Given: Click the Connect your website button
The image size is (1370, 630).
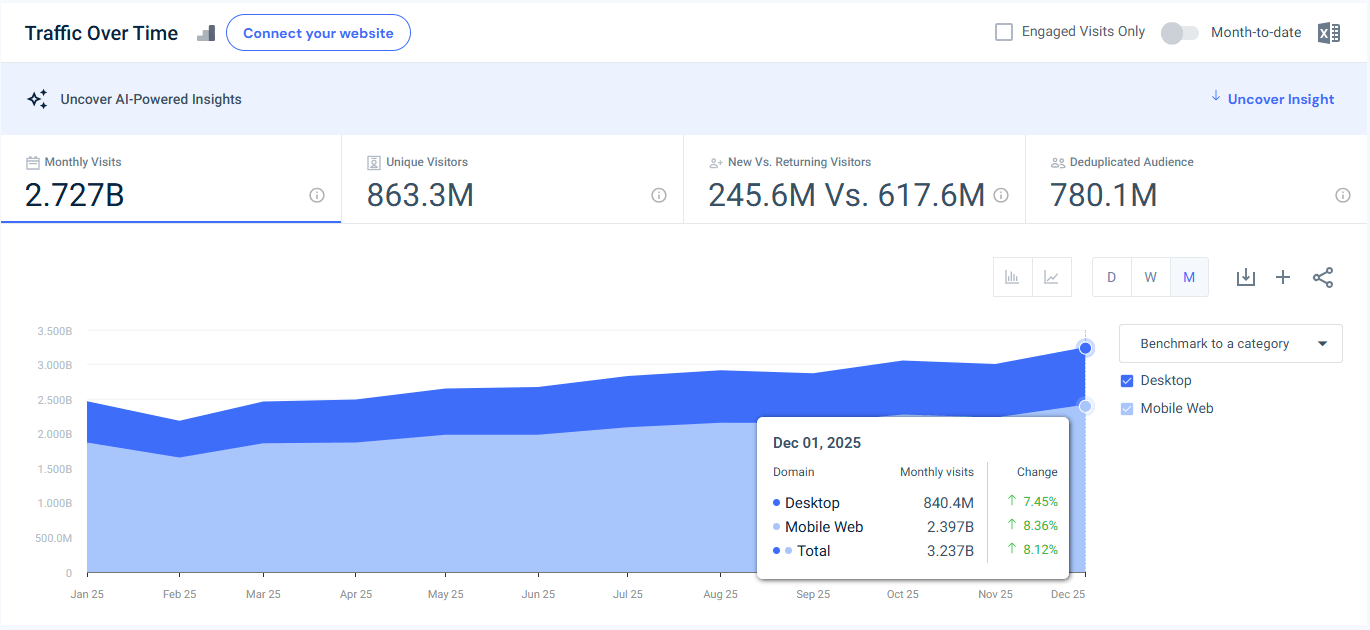Looking at the screenshot, I should point(318,32).
